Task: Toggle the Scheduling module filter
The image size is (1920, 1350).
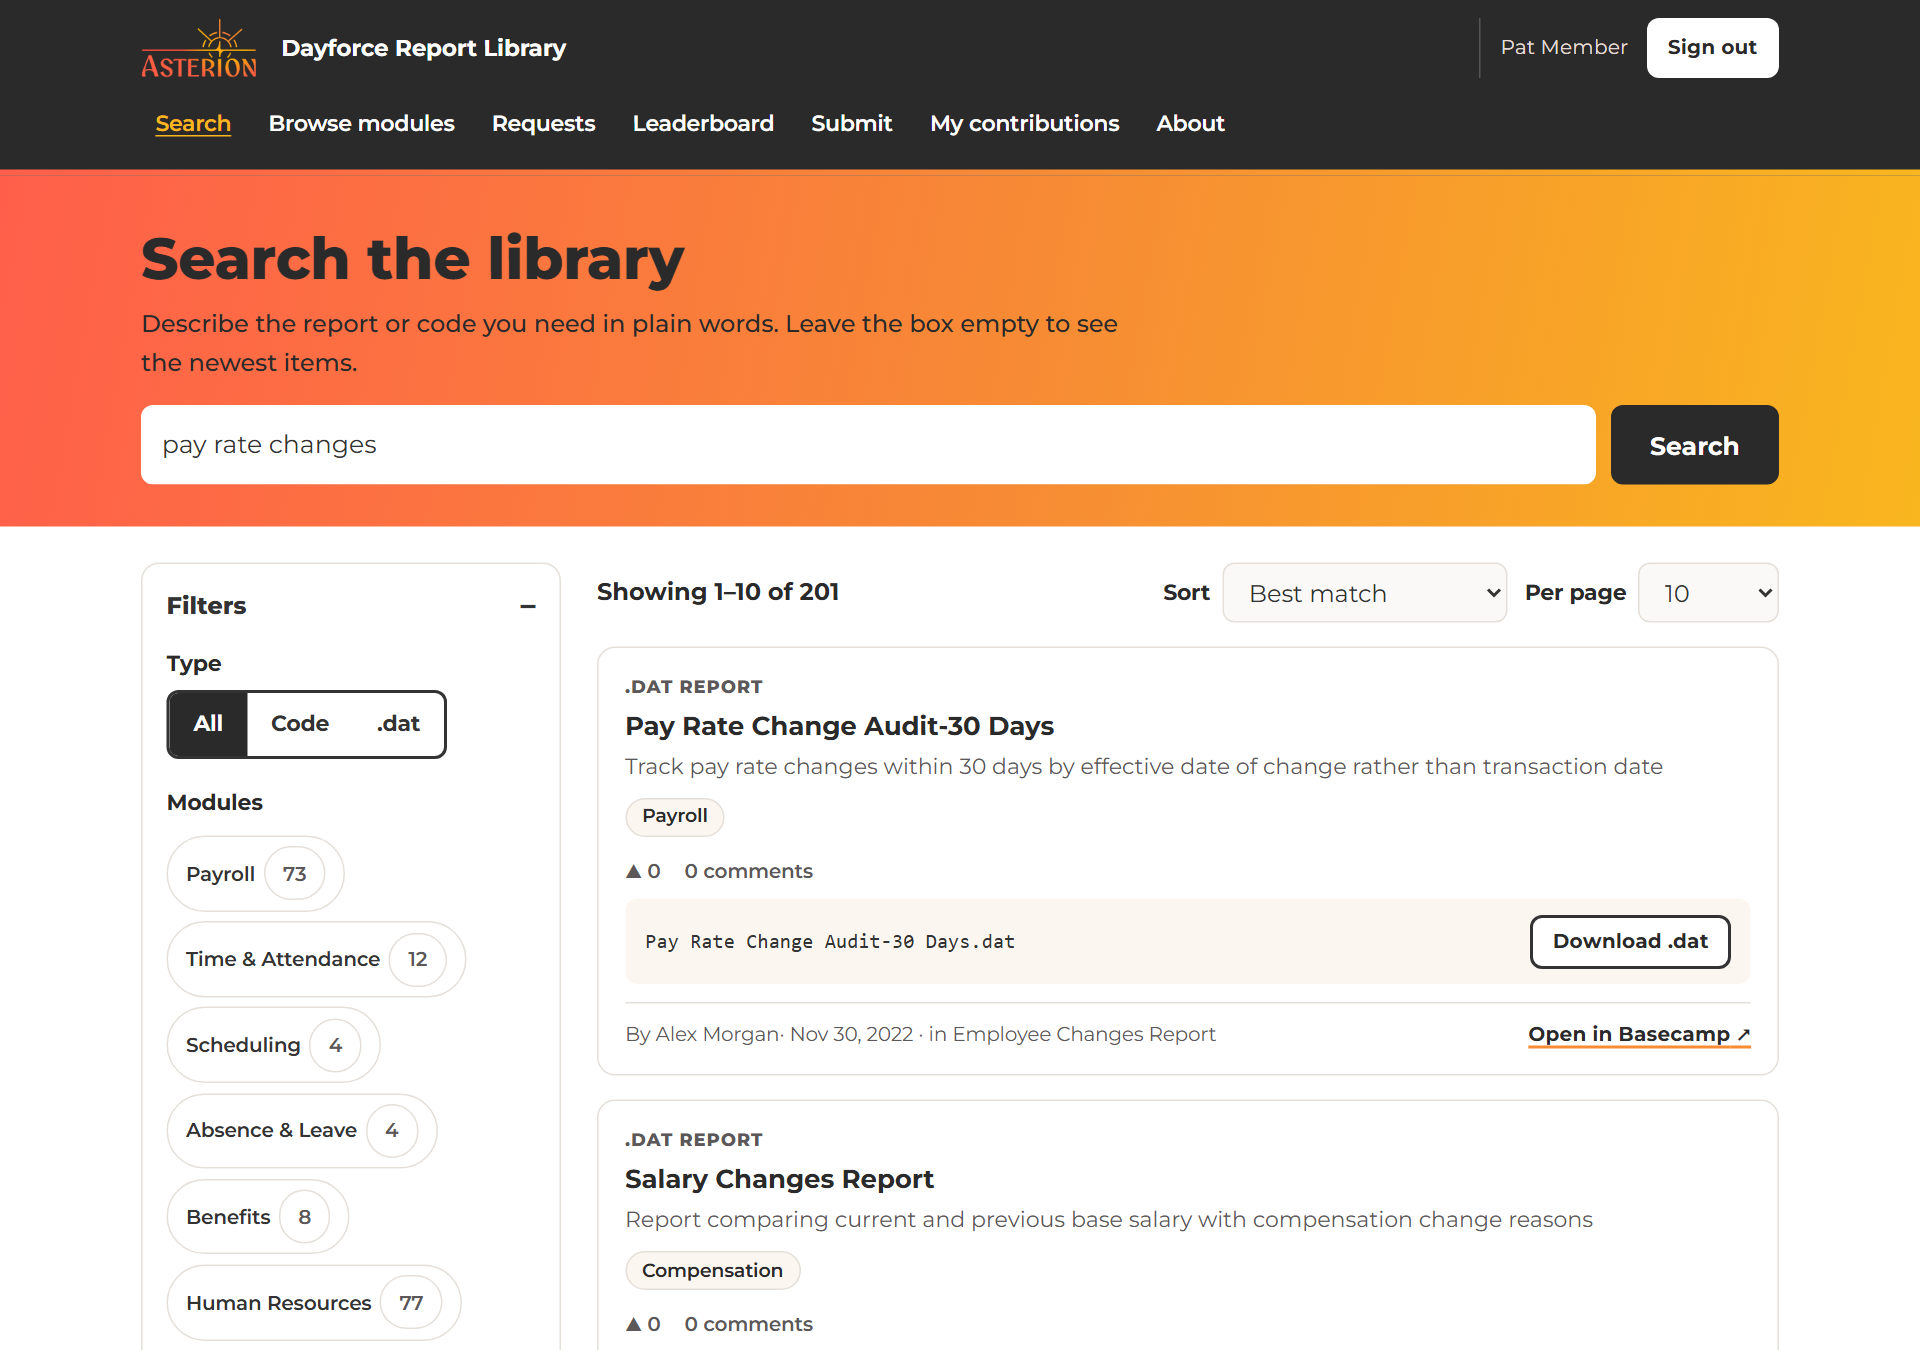Action: pos(273,1045)
